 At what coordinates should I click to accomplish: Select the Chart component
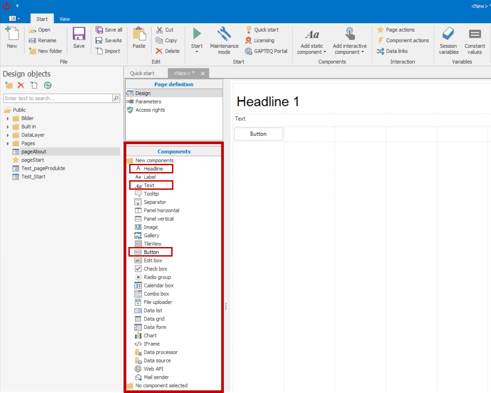click(146, 335)
